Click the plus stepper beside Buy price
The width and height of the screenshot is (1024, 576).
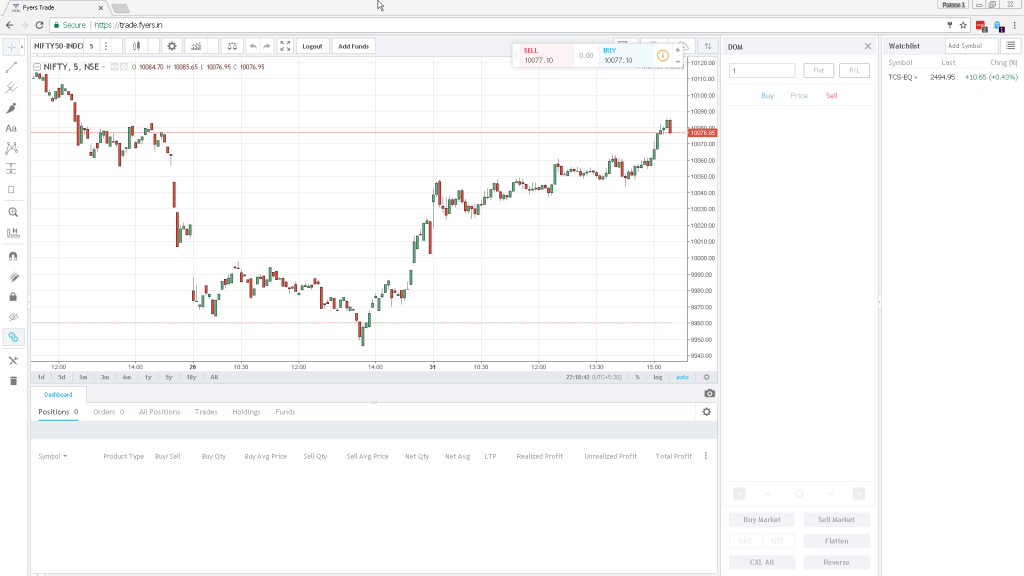tap(679, 48)
